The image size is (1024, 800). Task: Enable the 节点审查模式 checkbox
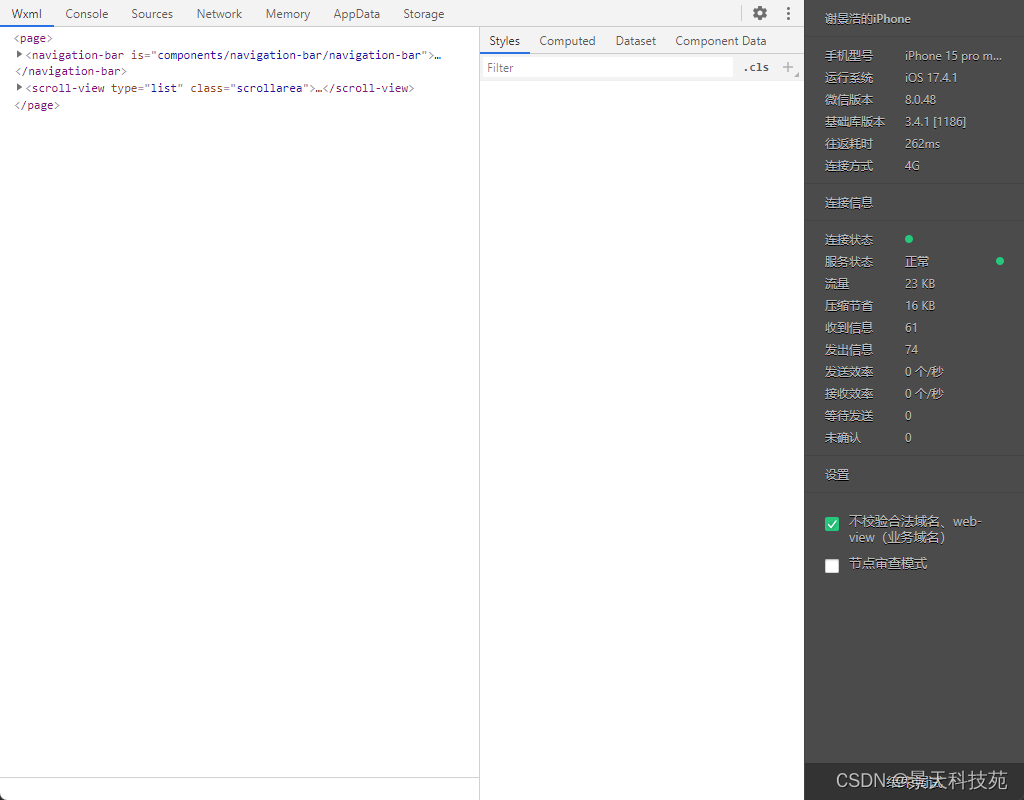(832, 566)
